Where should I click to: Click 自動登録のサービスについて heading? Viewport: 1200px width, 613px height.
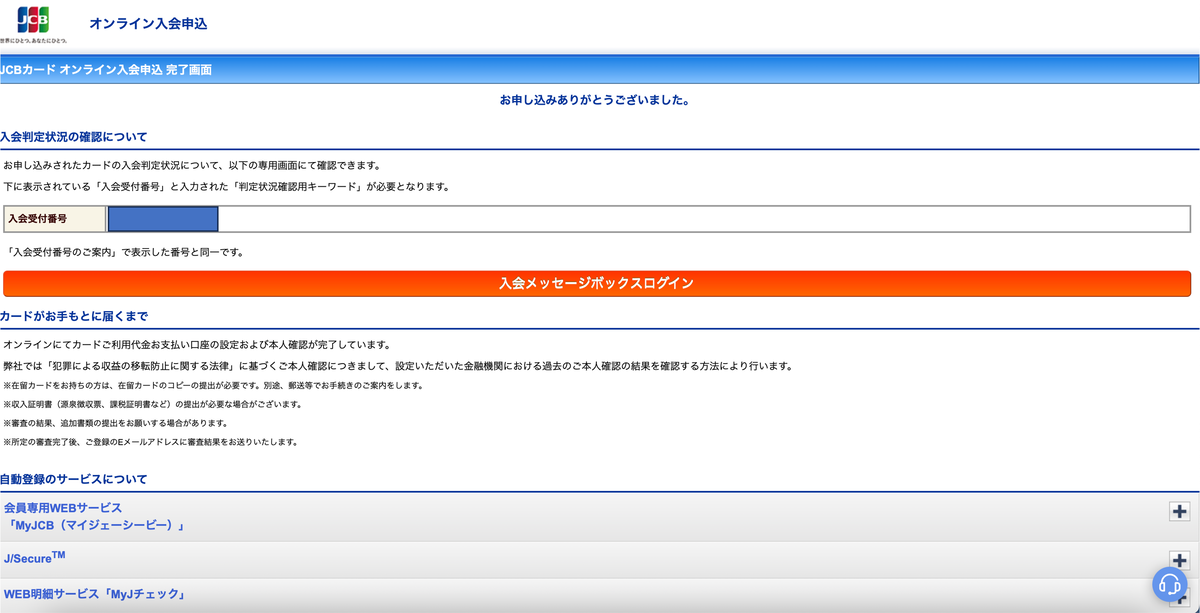[x=74, y=479]
